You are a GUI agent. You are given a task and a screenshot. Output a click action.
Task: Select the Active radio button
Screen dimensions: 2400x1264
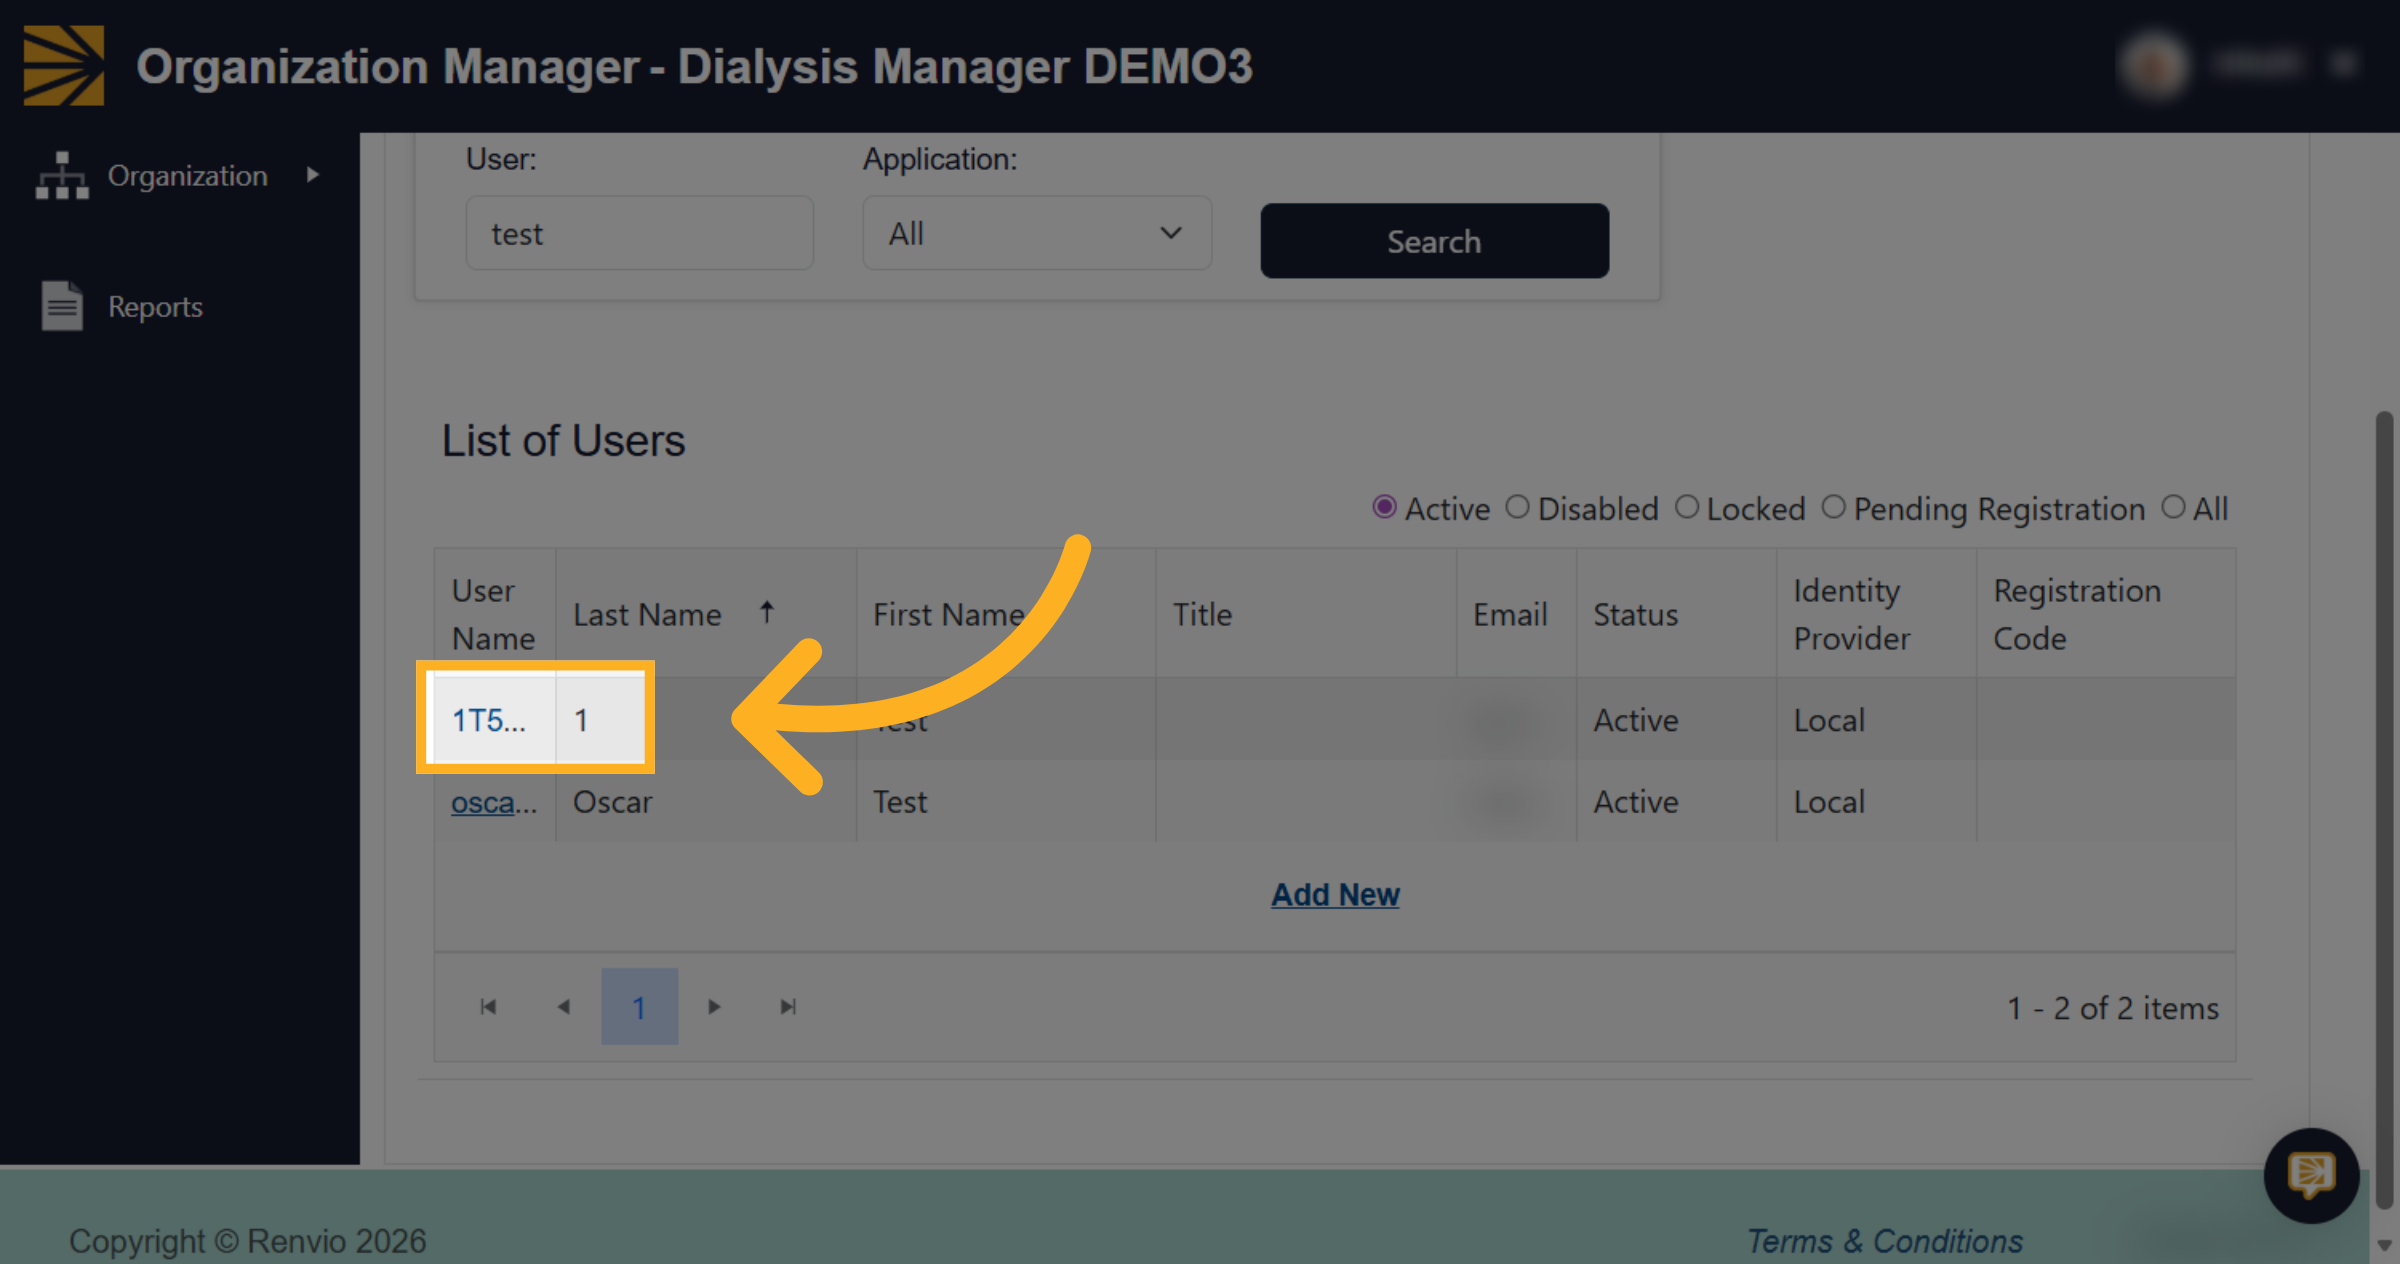coord(1384,507)
